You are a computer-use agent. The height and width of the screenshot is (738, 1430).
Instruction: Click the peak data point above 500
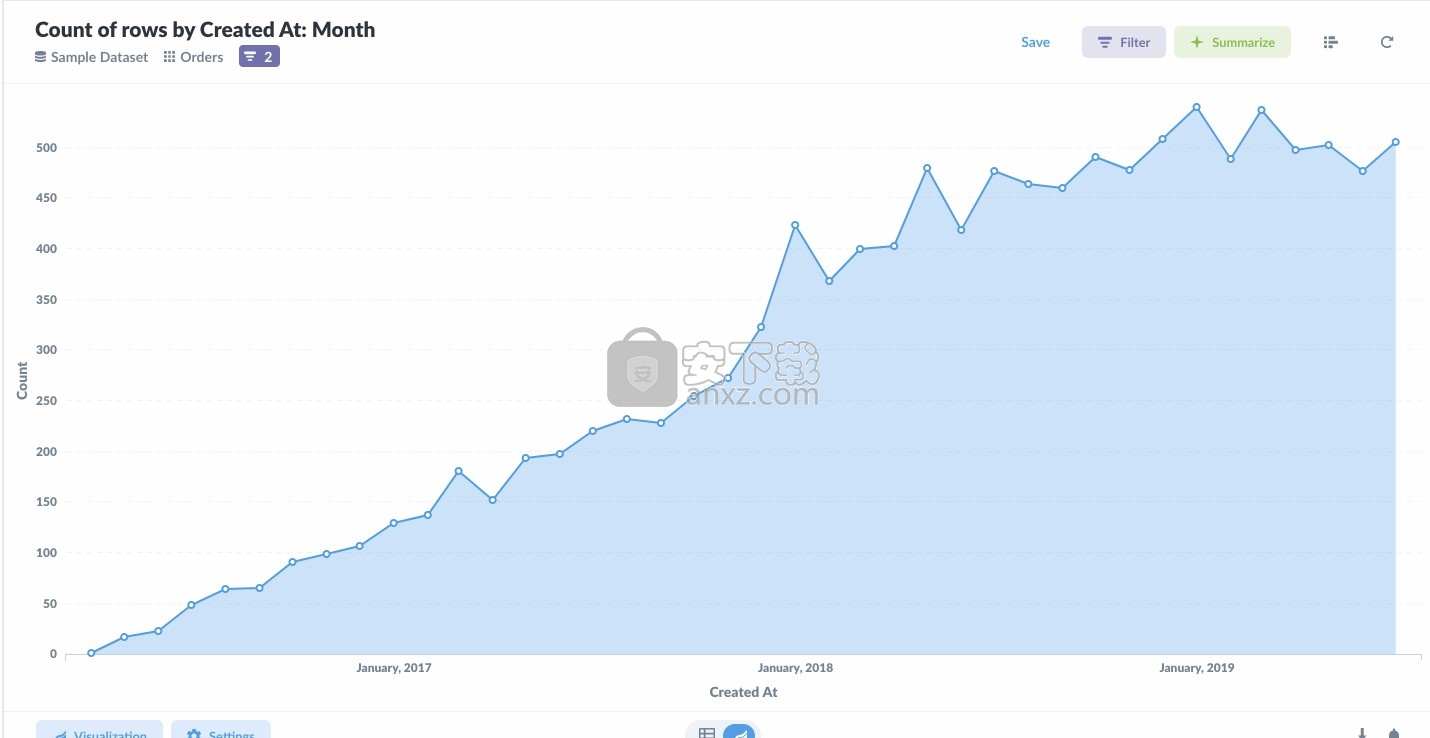pyautogui.click(x=1196, y=107)
